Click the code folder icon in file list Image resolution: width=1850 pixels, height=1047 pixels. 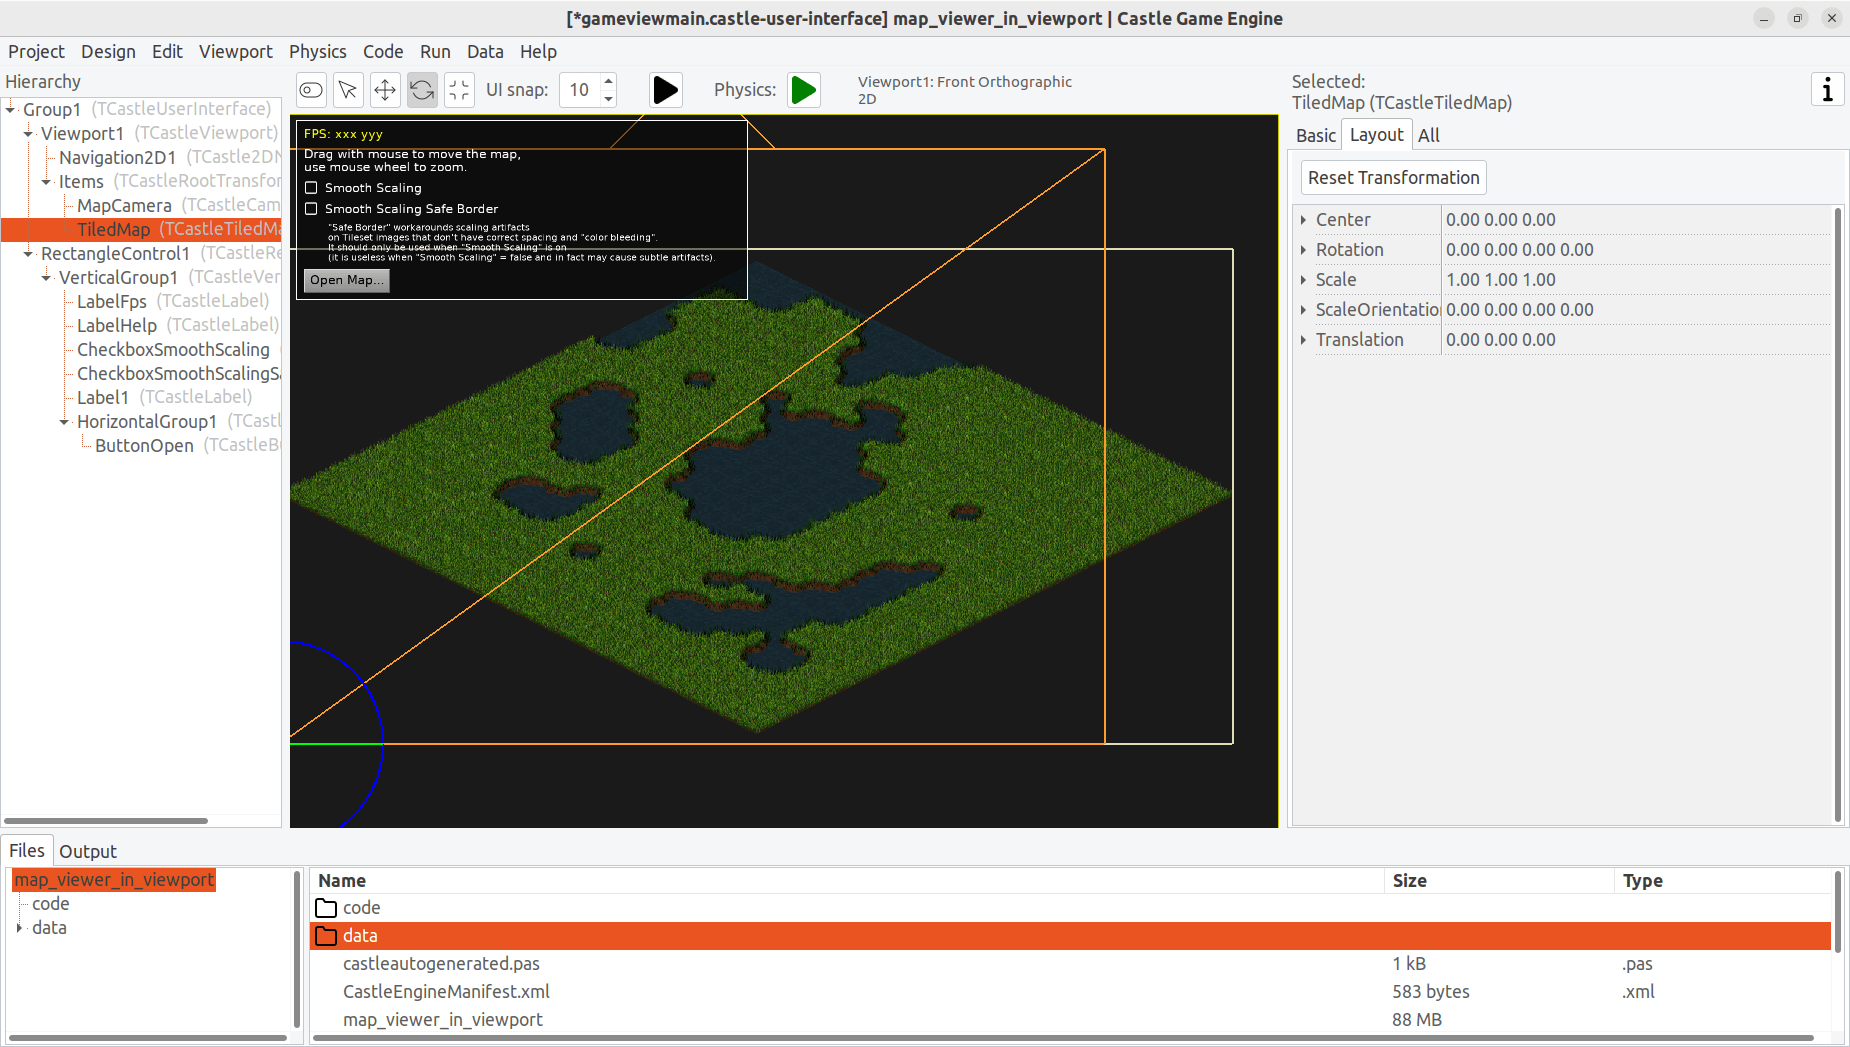(x=326, y=908)
